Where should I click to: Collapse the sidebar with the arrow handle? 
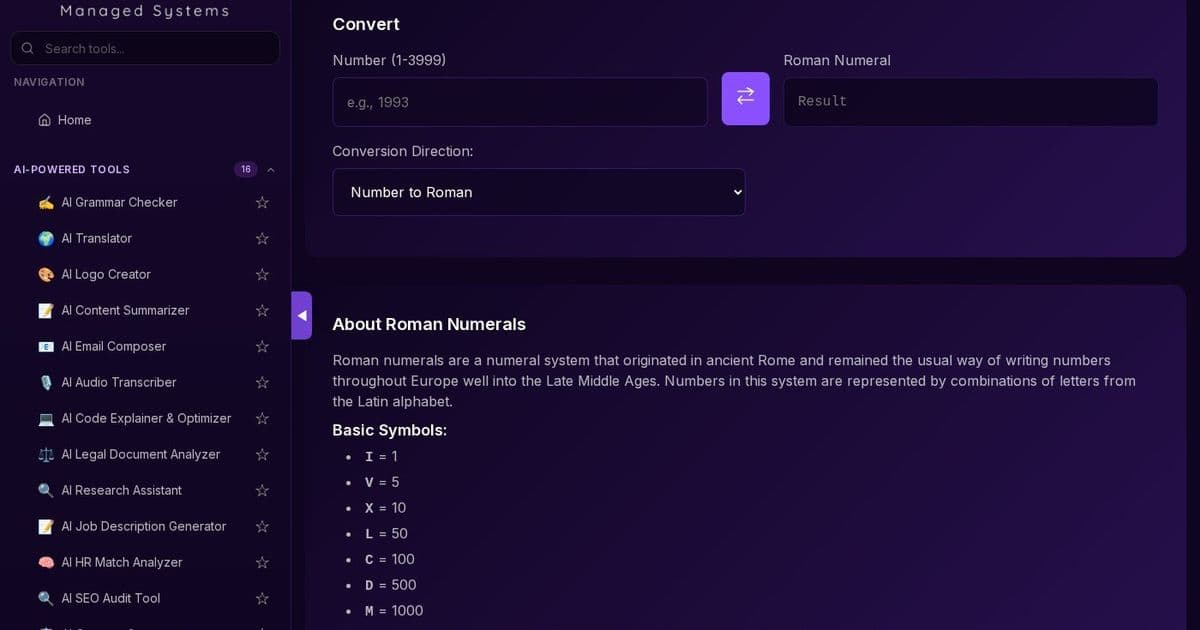point(301,315)
